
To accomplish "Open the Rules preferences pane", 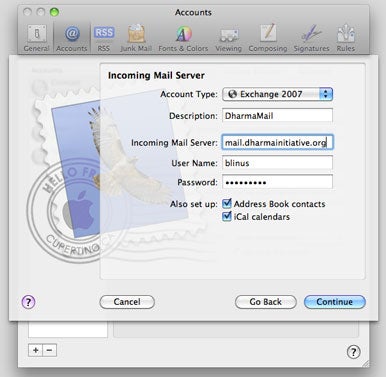I will click(346, 38).
